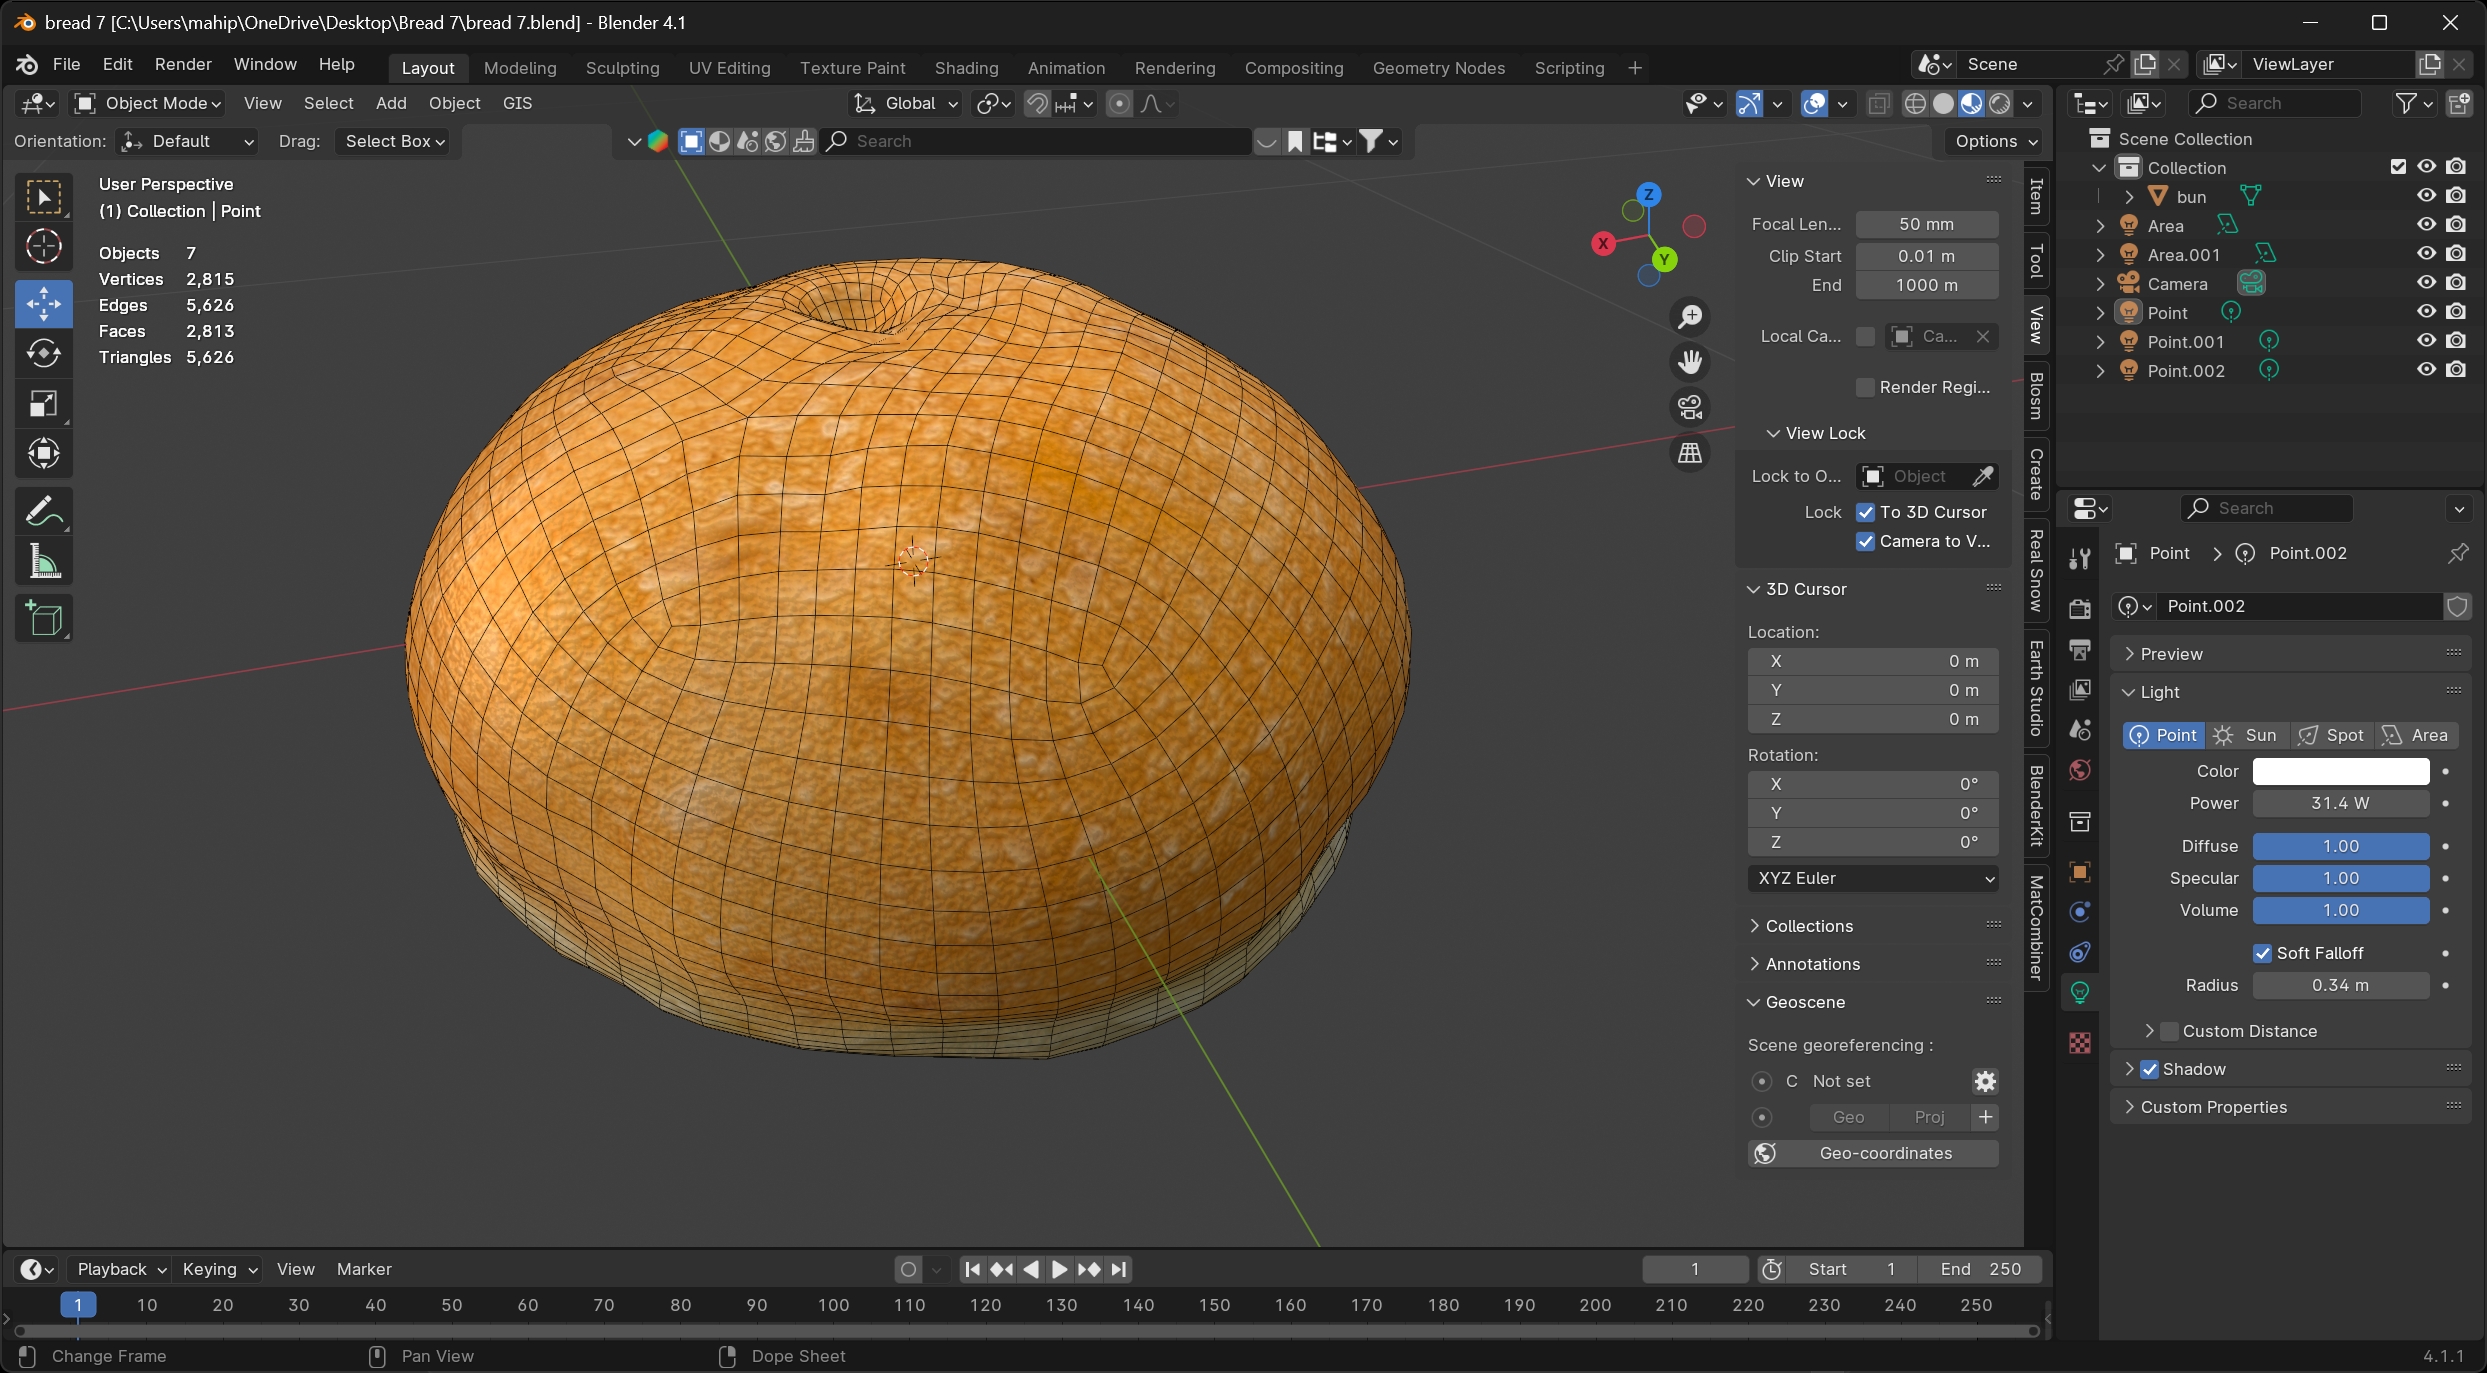
Task: Toggle camera view in viewport
Action: tap(1690, 407)
